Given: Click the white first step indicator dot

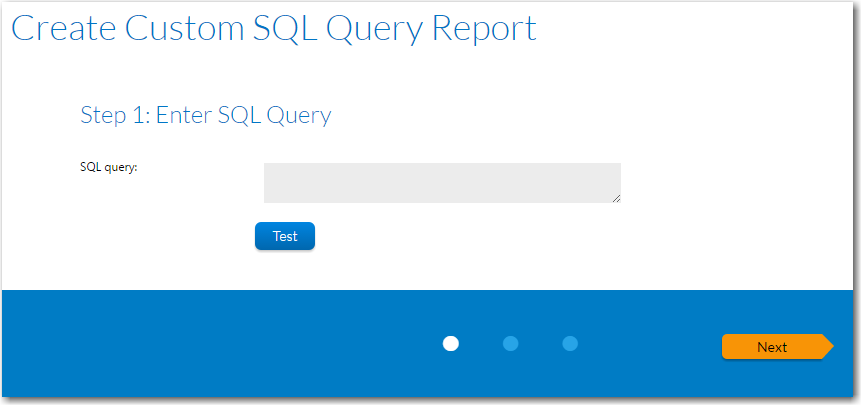Looking at the screenshot, I should coord(451,344).
